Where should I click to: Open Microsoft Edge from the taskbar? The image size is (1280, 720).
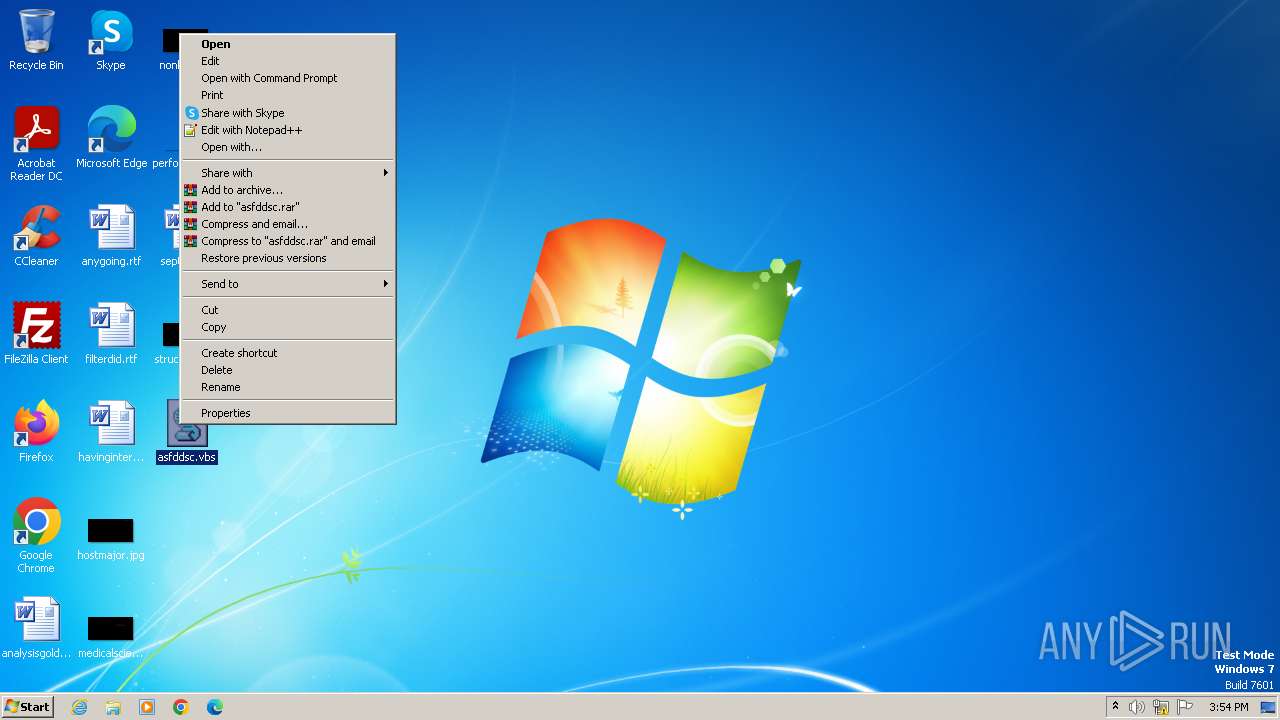tap(215, 707)
